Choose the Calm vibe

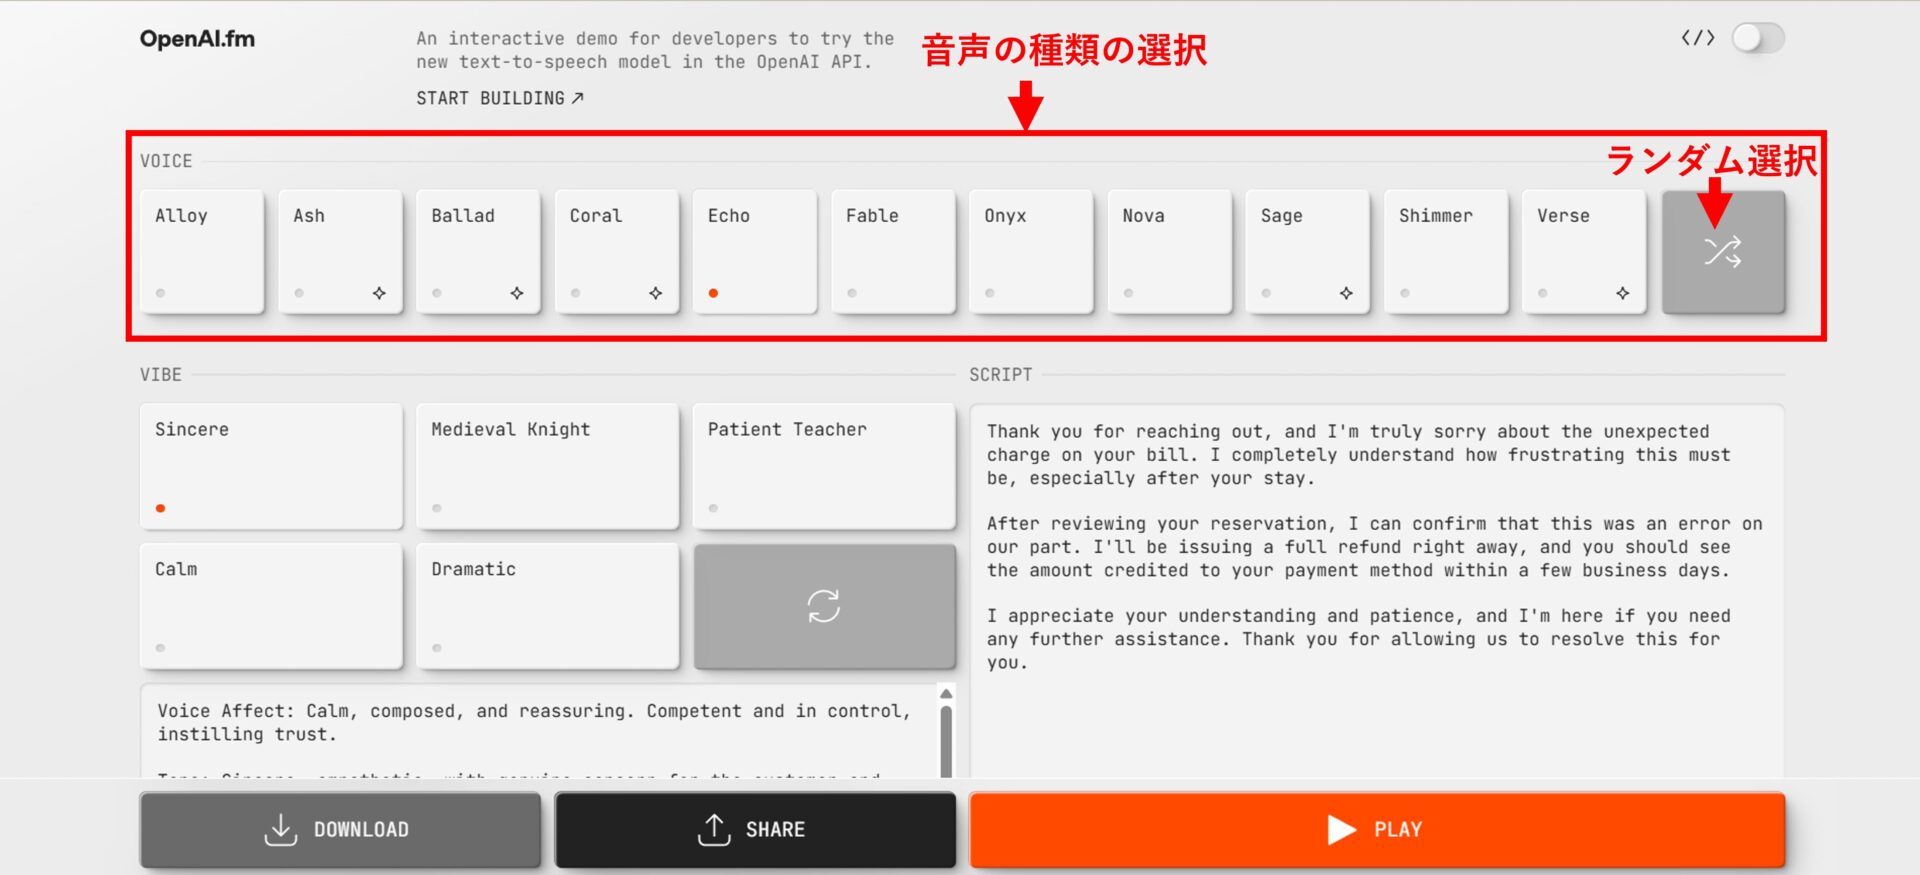(x=271, y=606)
